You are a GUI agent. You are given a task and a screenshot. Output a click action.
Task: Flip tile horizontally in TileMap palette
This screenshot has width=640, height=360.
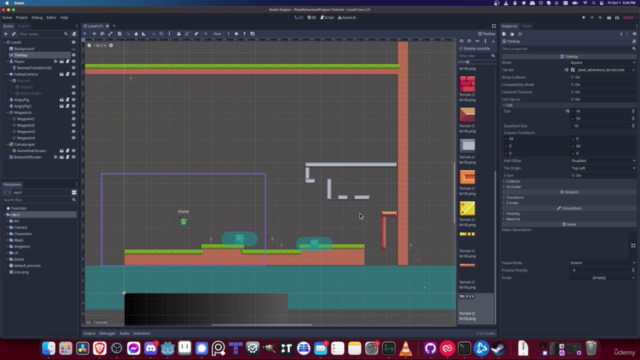click(477, 41)
